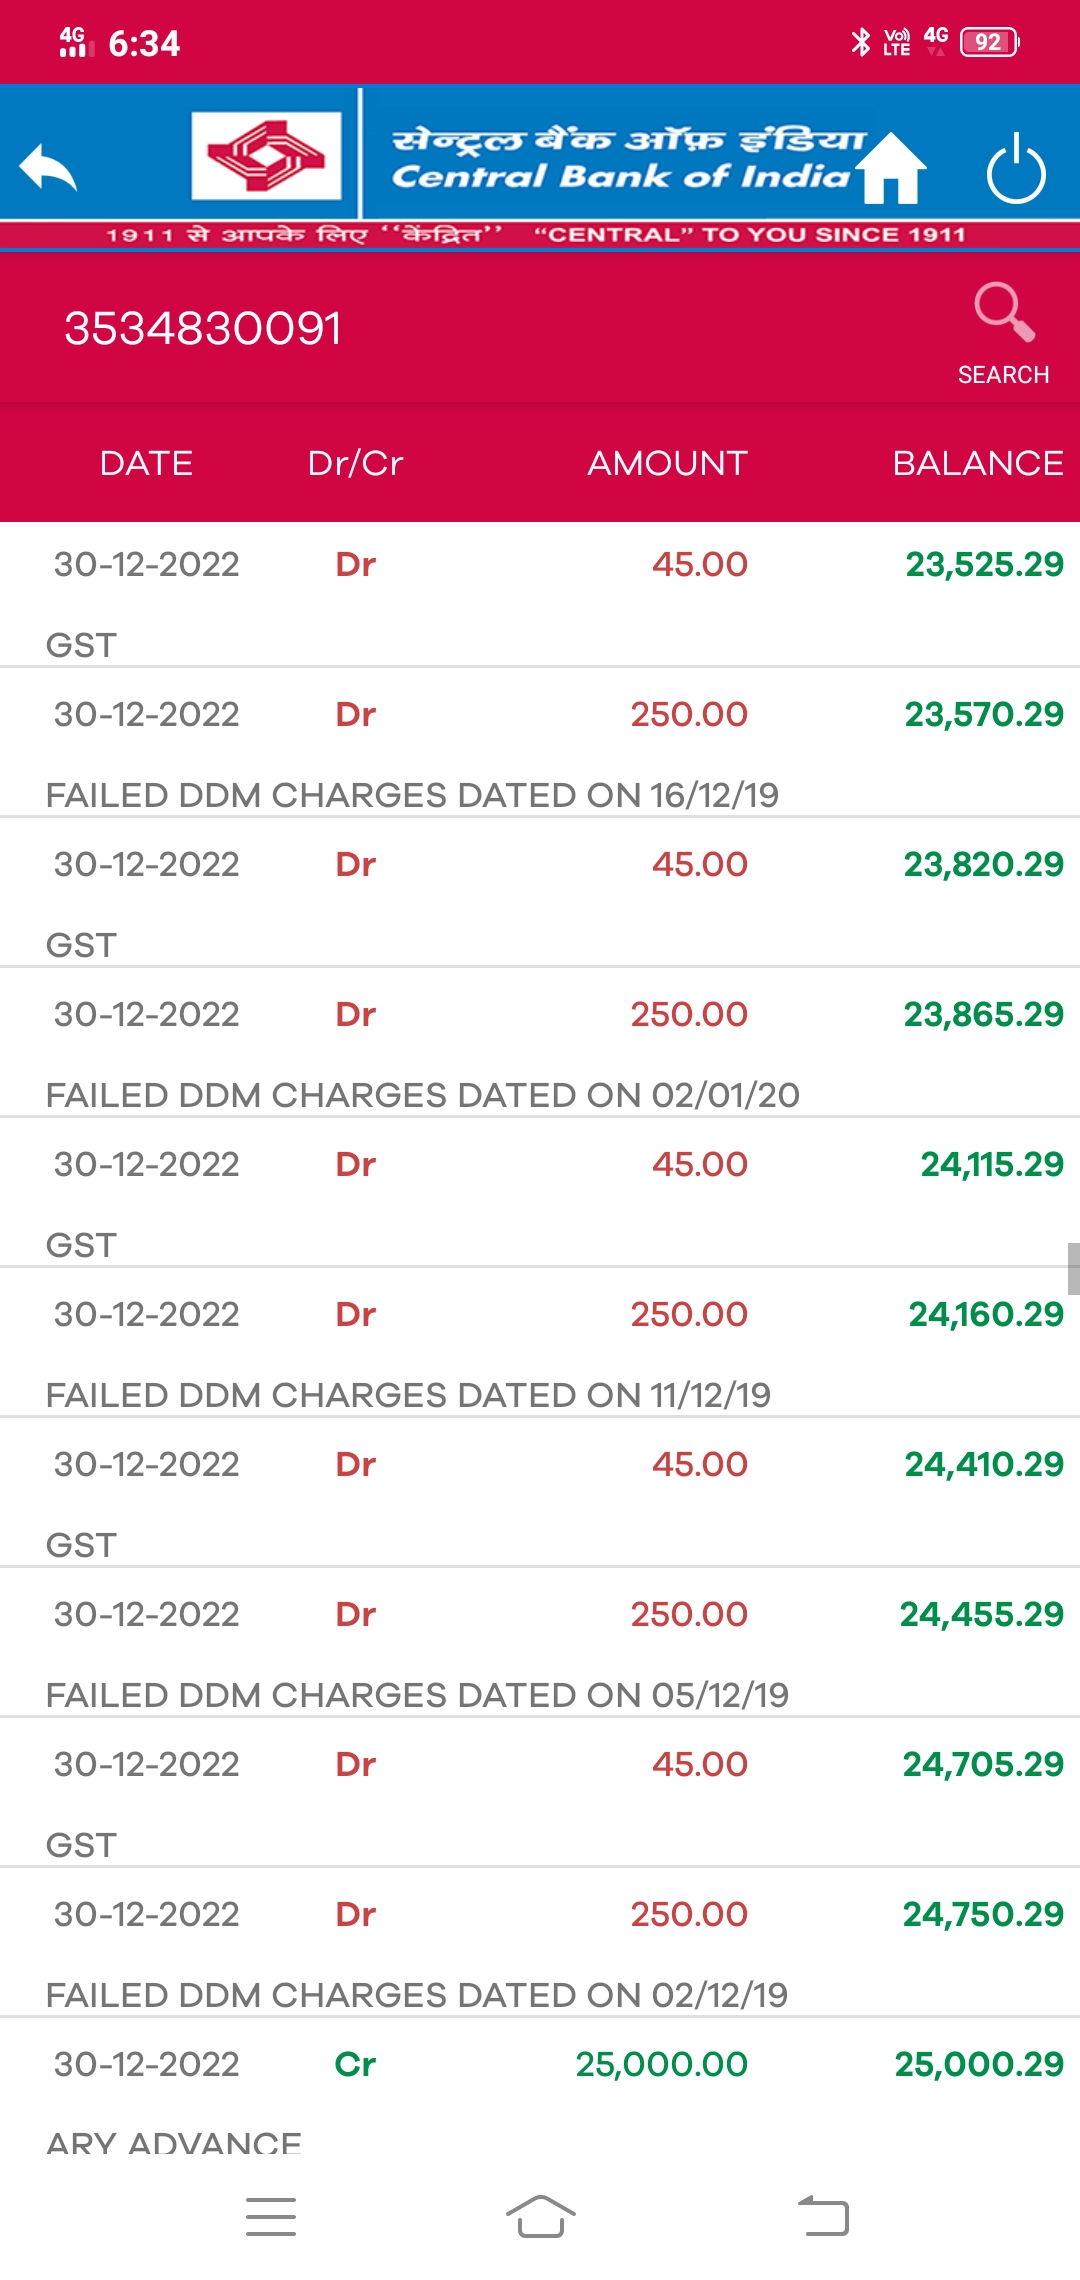Tap the AMOUNT column header
Screen dimensions: 1080x2280
(x=667, y=464)
